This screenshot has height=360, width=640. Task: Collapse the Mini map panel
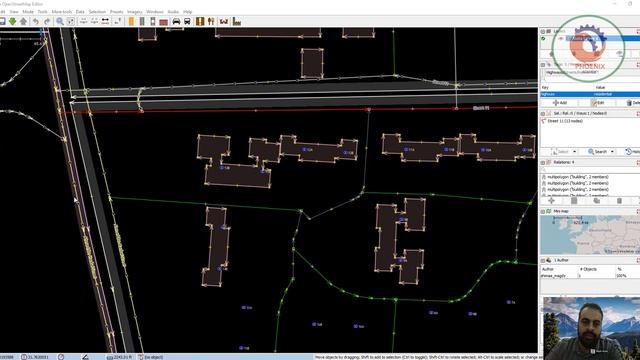pos(543,211)
